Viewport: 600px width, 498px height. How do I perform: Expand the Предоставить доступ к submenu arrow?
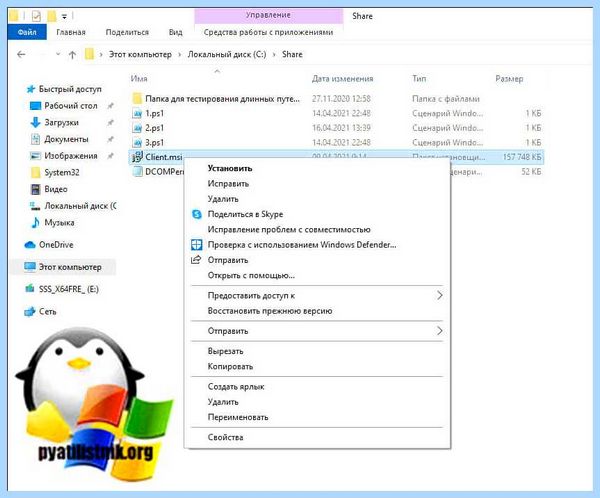439,296
